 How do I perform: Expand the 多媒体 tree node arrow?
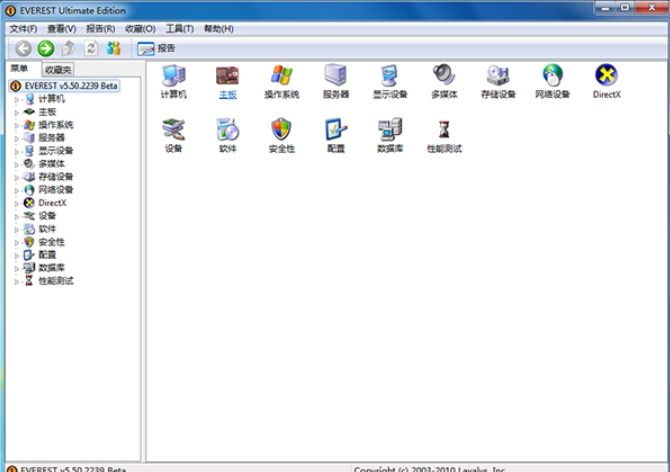click(17, 164)
